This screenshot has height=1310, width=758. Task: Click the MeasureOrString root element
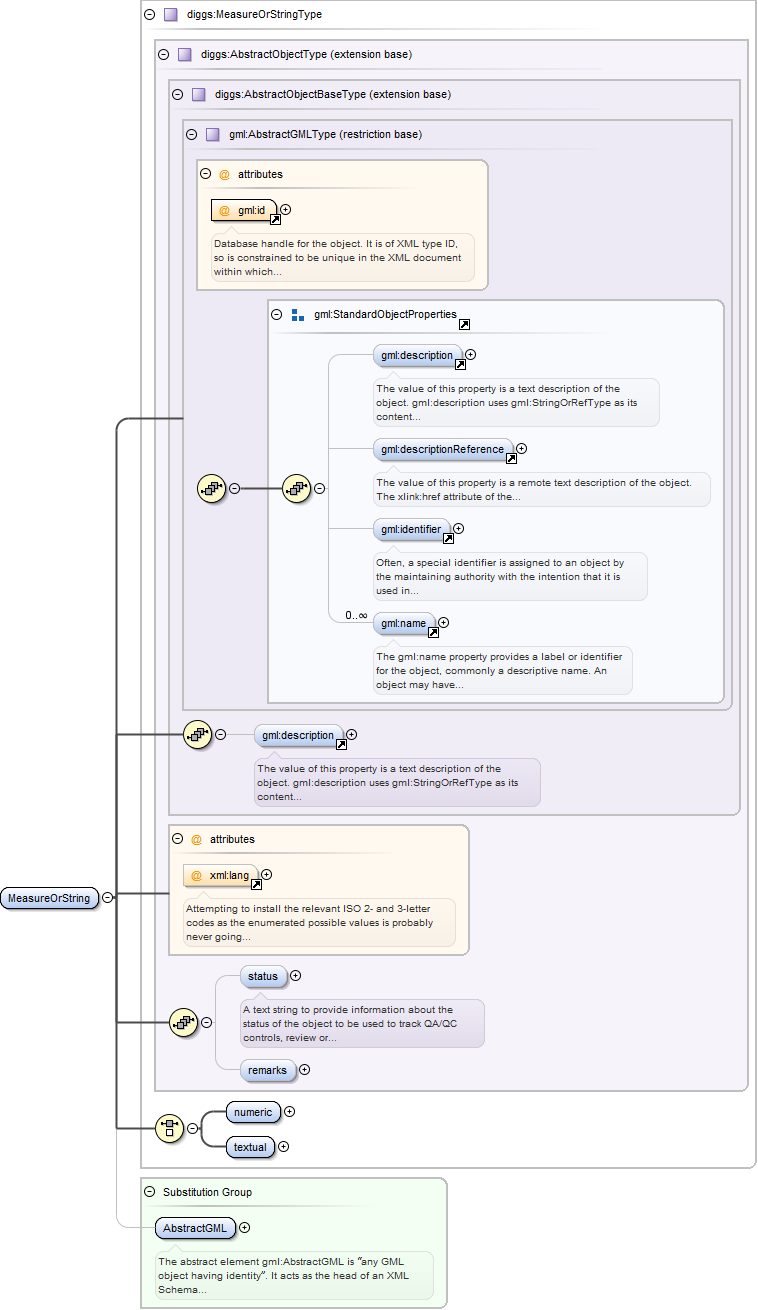[x=49, y=898]
